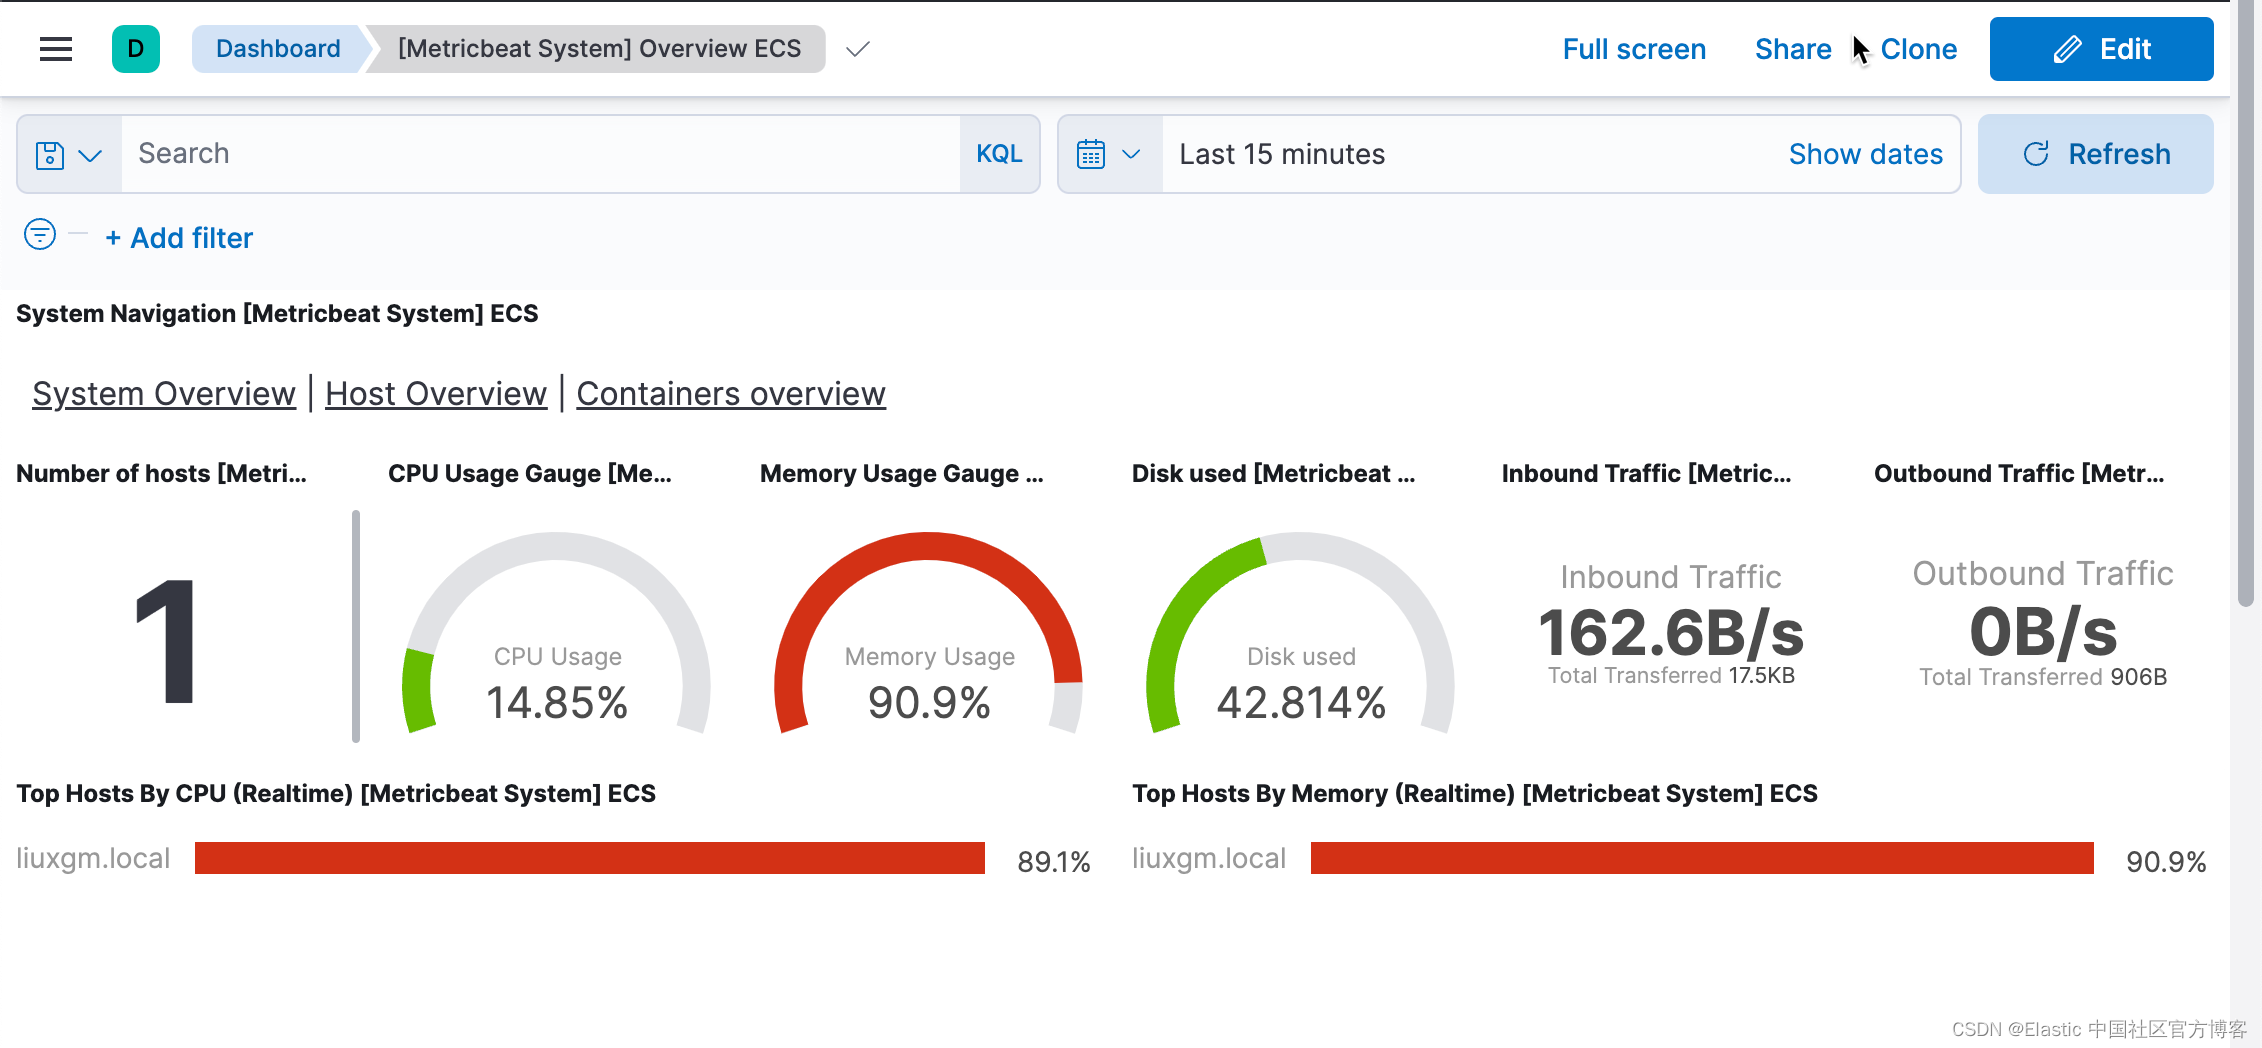Open the Share menu
This screenshot has width=2262, height=1048.
pyautogui.click(x=1793, y=49)
